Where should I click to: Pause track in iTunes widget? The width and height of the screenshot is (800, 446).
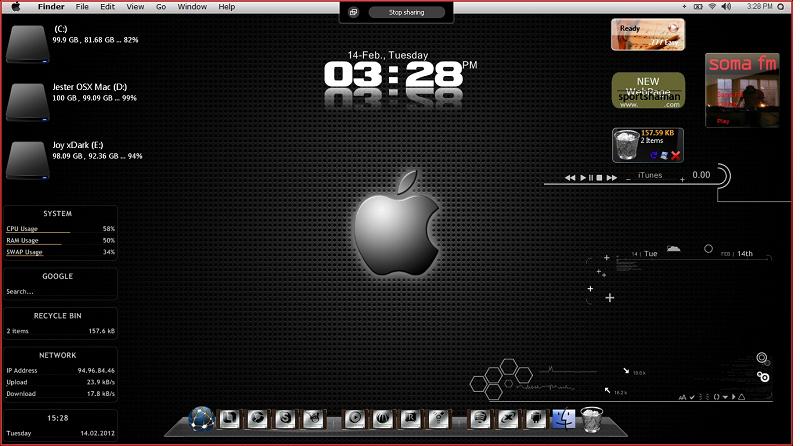pos(591,178)
